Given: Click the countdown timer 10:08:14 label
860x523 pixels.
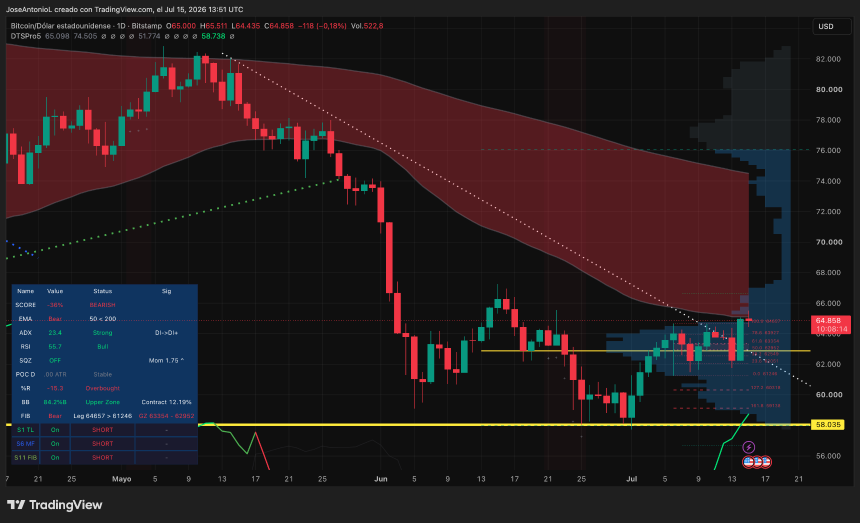Looking at the screenshot, I should click(x=830, y=329).
